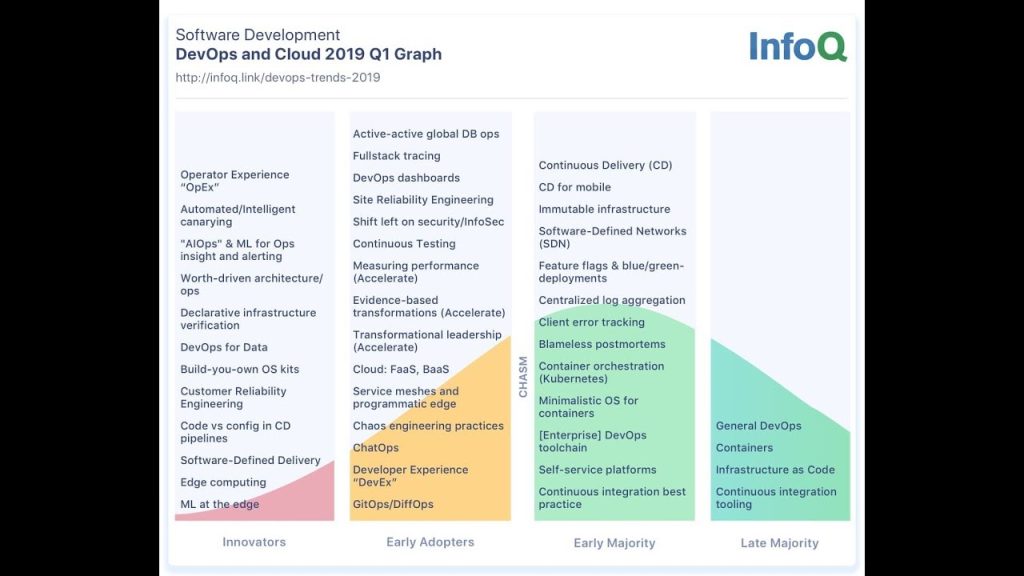Viewport: 1024px width, 576px height.
Task: Click 'Software-Defined Delivery' item
Action: [x=250, y=460]
